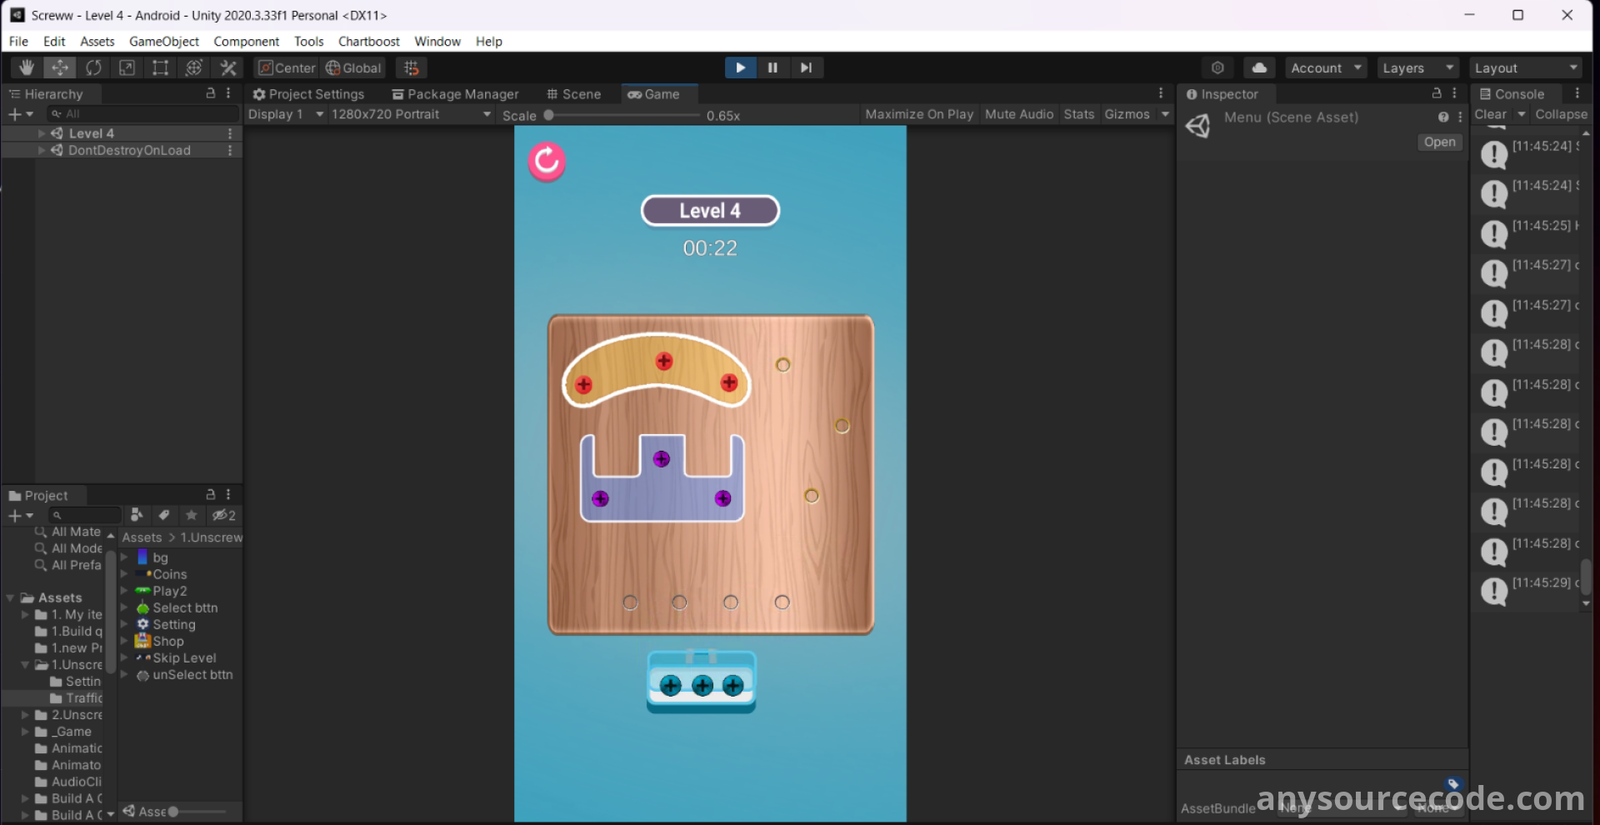The image size is (1600, 825).
Task: Open Collab services icon
Action: (1217, 68)
